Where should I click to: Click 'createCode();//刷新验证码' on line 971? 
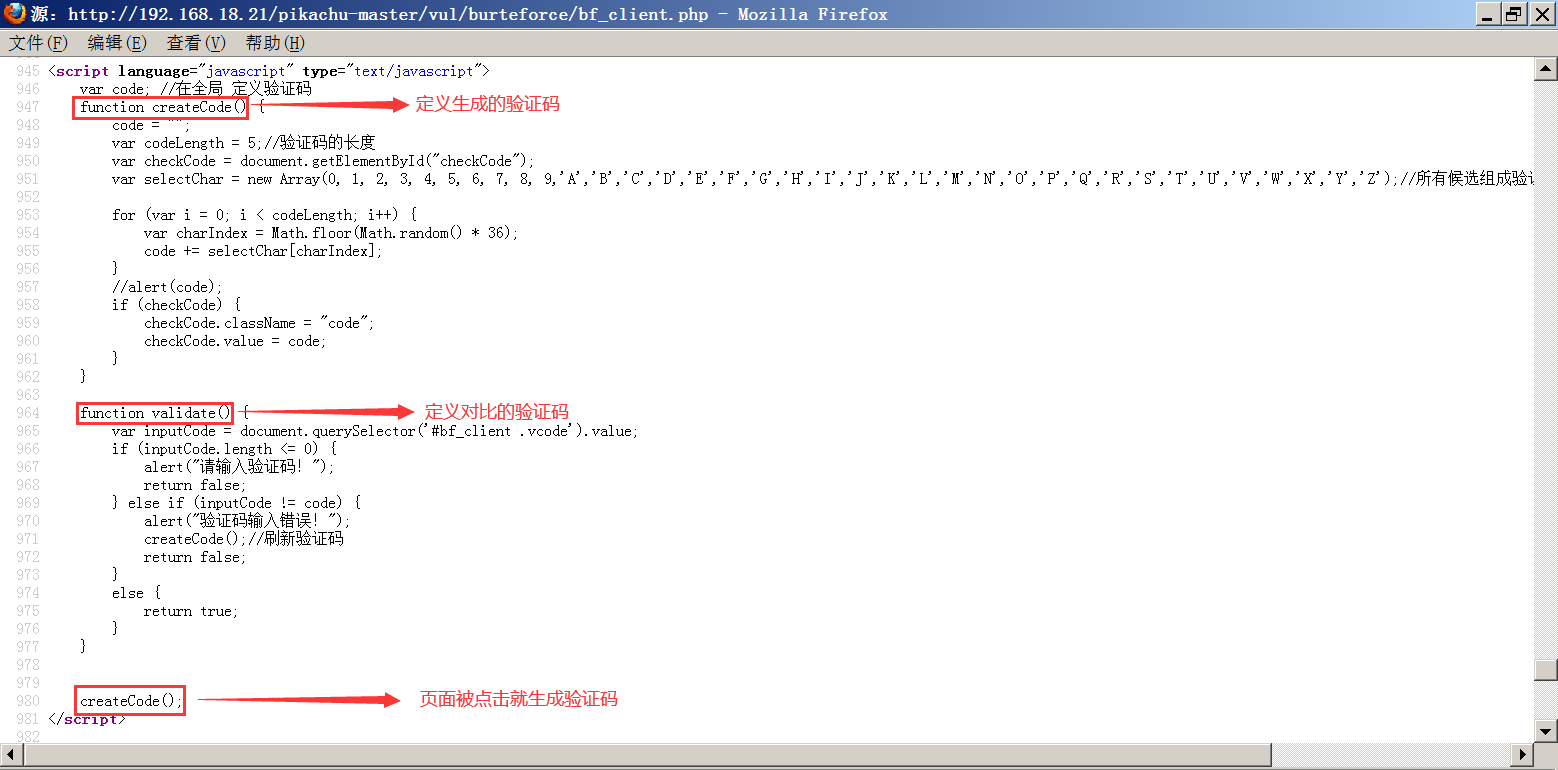pyautogui.click(x=244, y=539)
